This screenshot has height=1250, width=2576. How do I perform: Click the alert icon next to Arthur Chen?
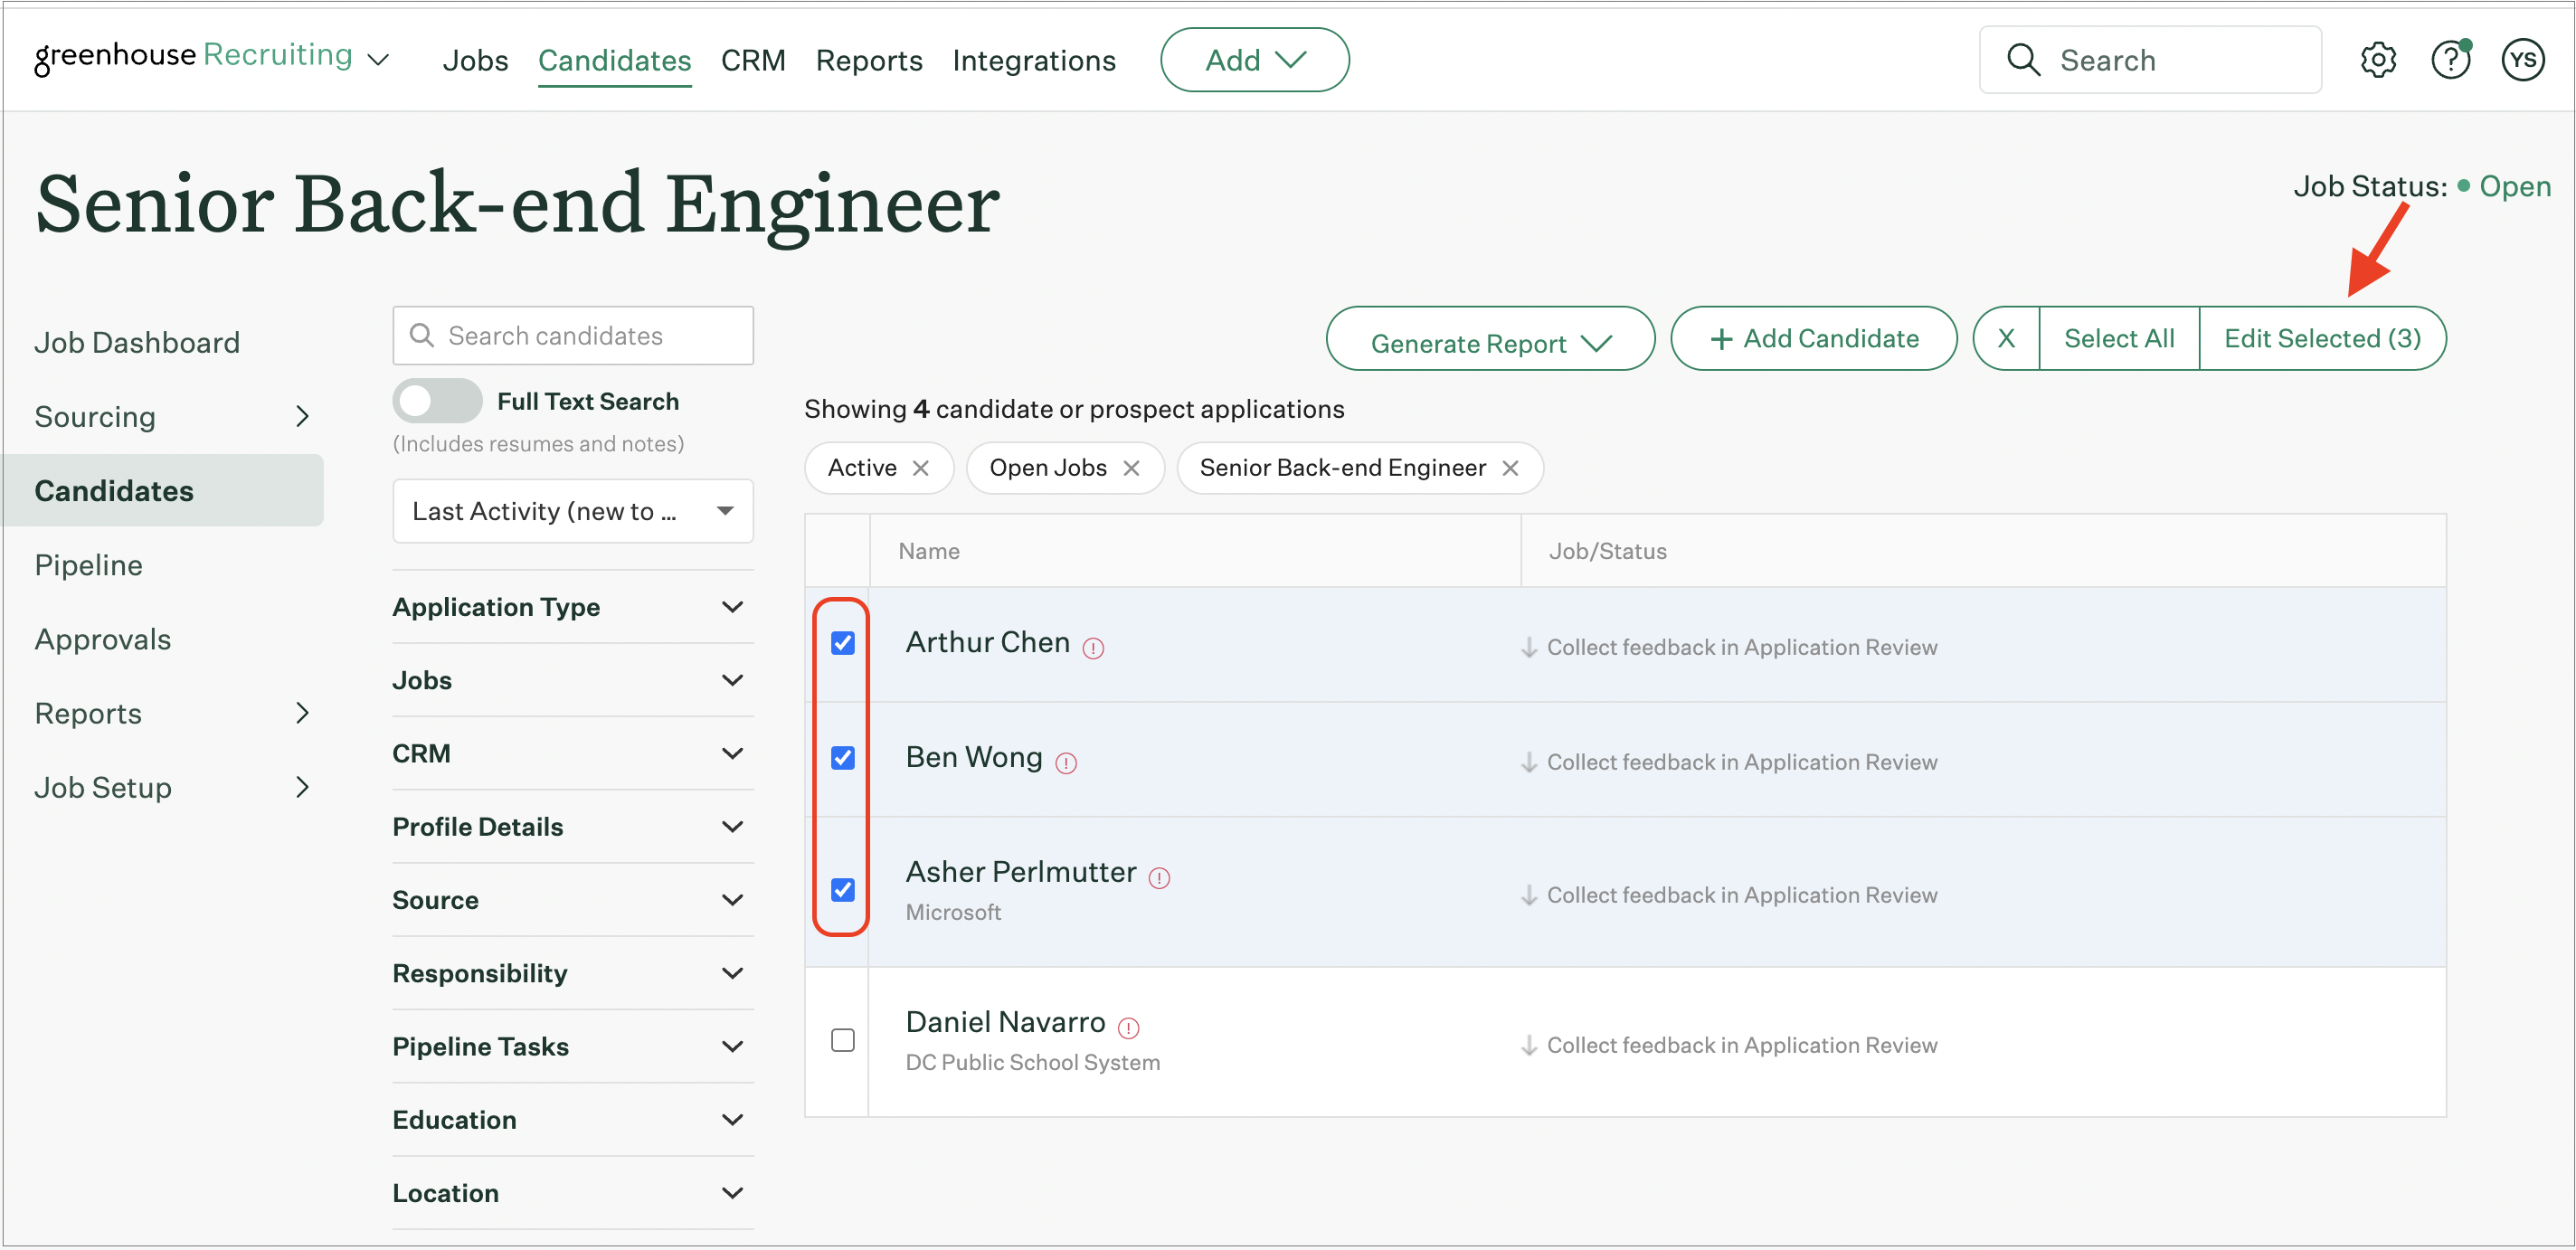[x=1093, y=648]
